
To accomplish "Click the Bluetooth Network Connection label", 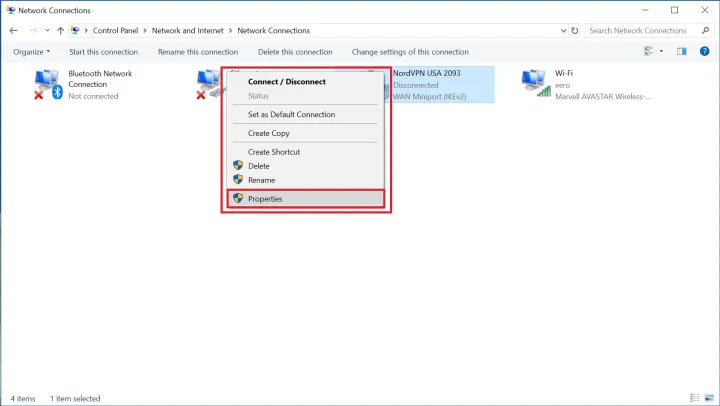I will coord(100,79).
